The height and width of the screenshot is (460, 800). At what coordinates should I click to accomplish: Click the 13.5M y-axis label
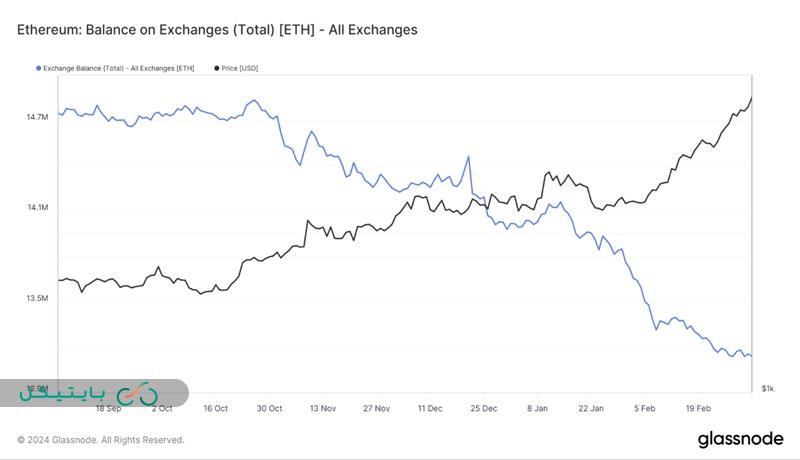pyautogui.click(x=37, y=298)
